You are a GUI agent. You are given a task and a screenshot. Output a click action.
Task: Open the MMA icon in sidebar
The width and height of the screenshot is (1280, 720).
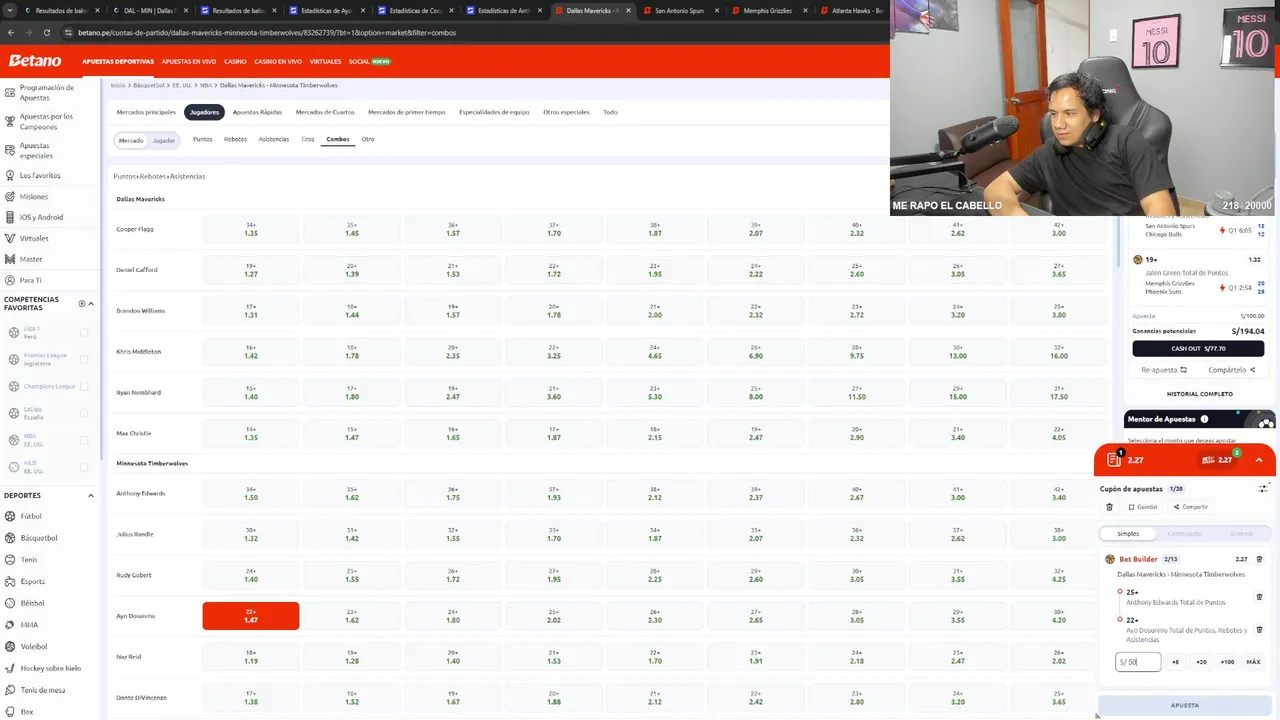point(10,625)
